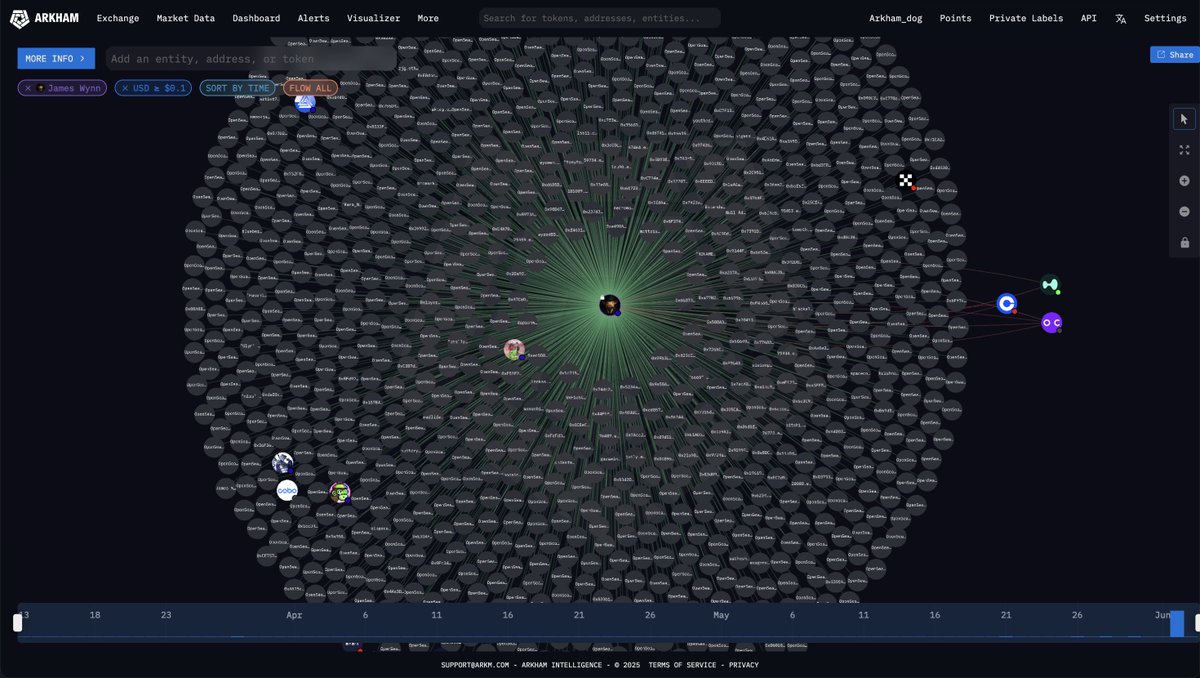Select the green frog avatar node
This screenshot has width=1200, height=678.
(514, 350)
